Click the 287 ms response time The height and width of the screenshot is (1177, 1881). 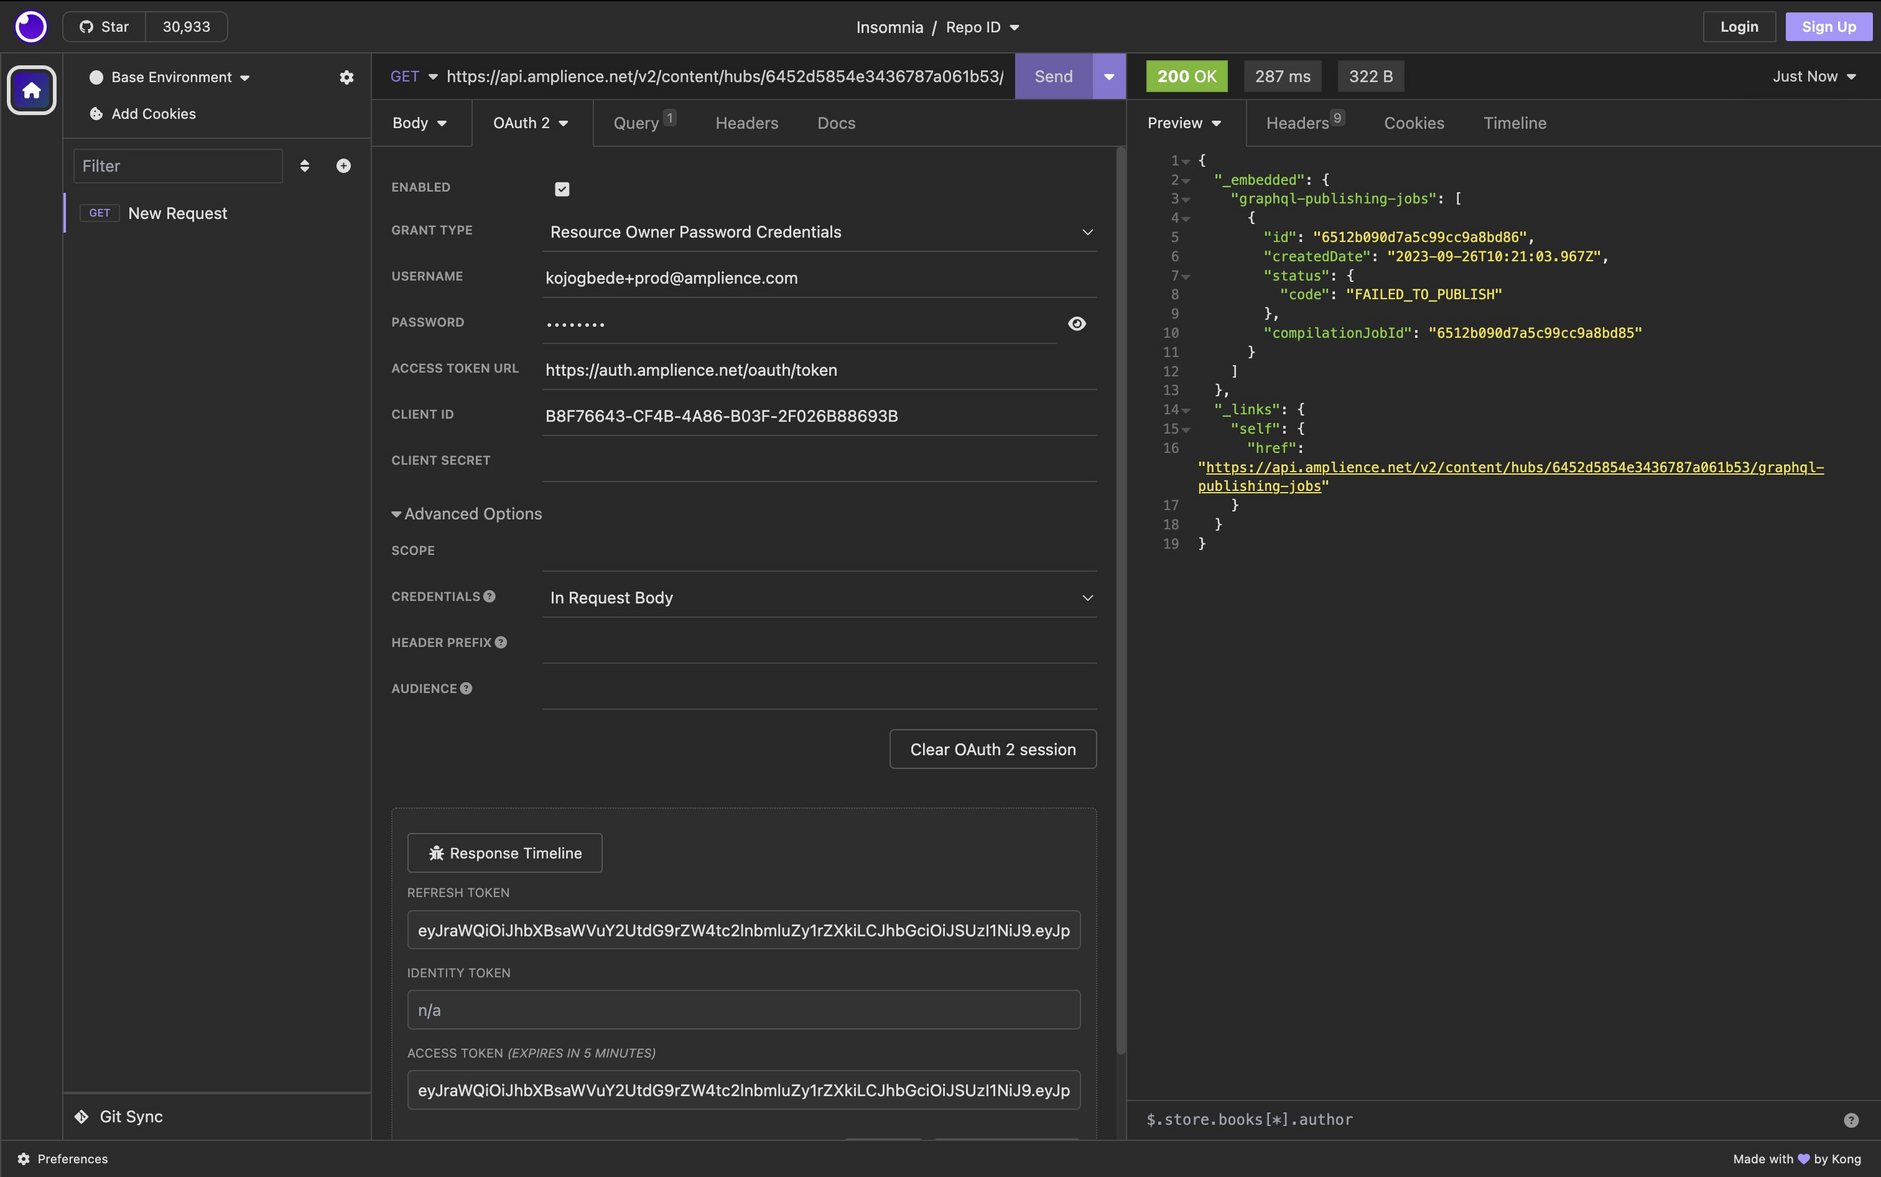(1283, 77)
